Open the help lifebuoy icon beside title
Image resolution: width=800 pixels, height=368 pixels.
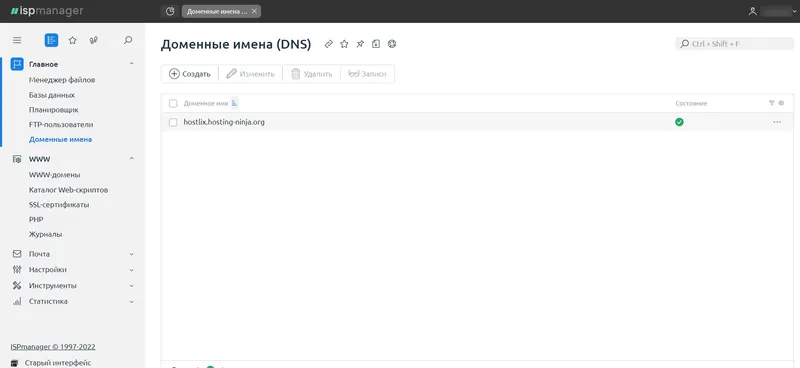pos(392,44)
